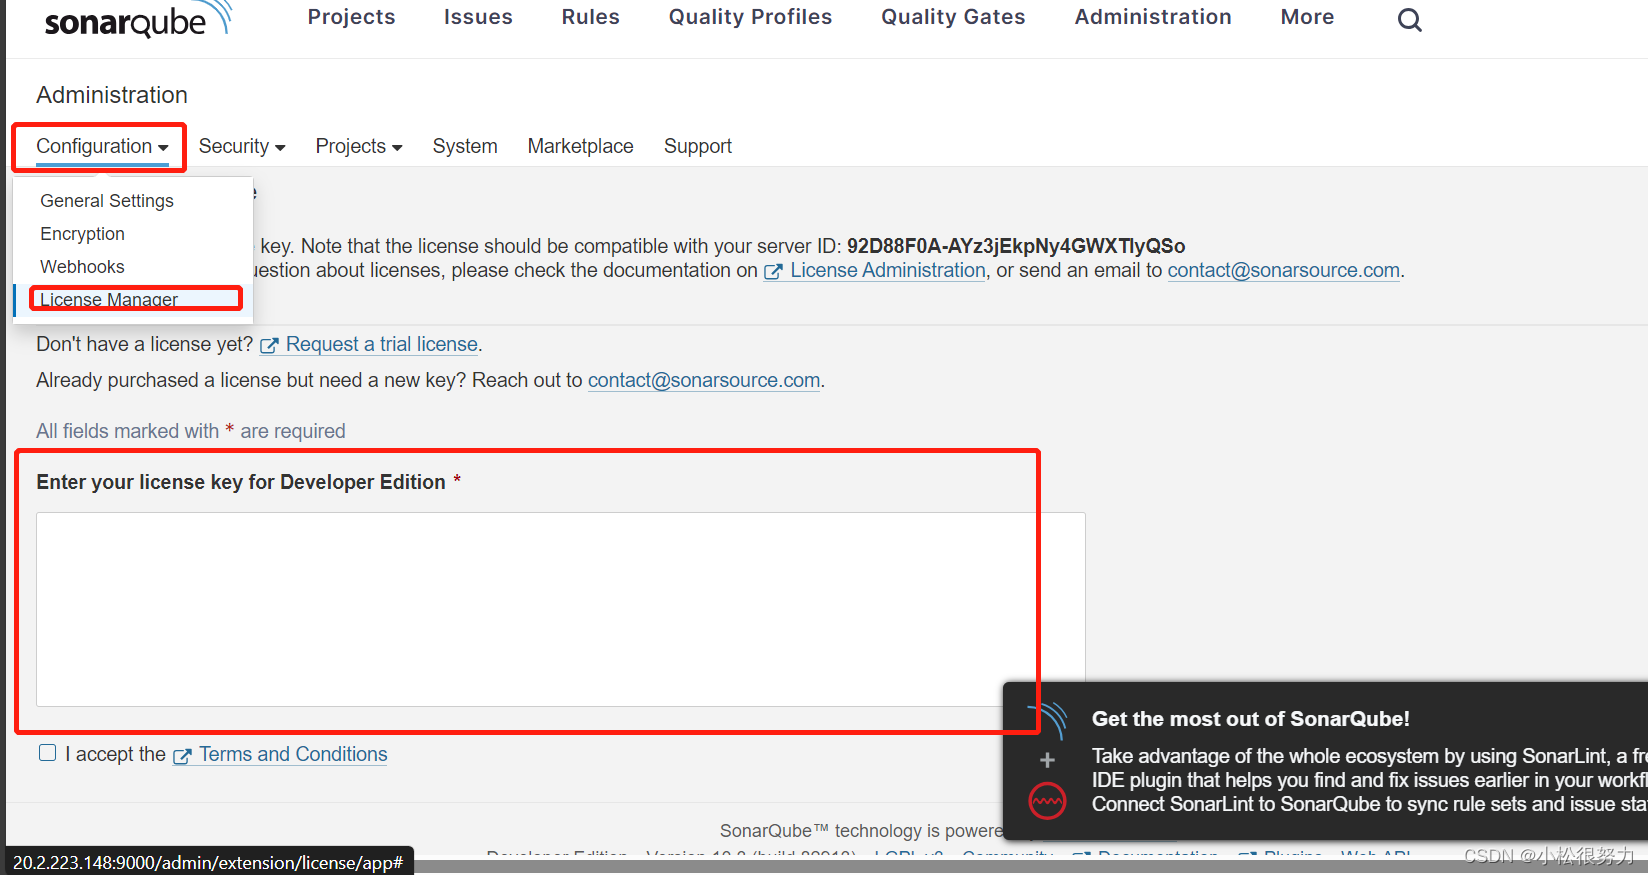Image resolution: width=1648 pixels, height=875 pixels.
Task: Open the Terms and Conditions link
Action: coord(280,754)
